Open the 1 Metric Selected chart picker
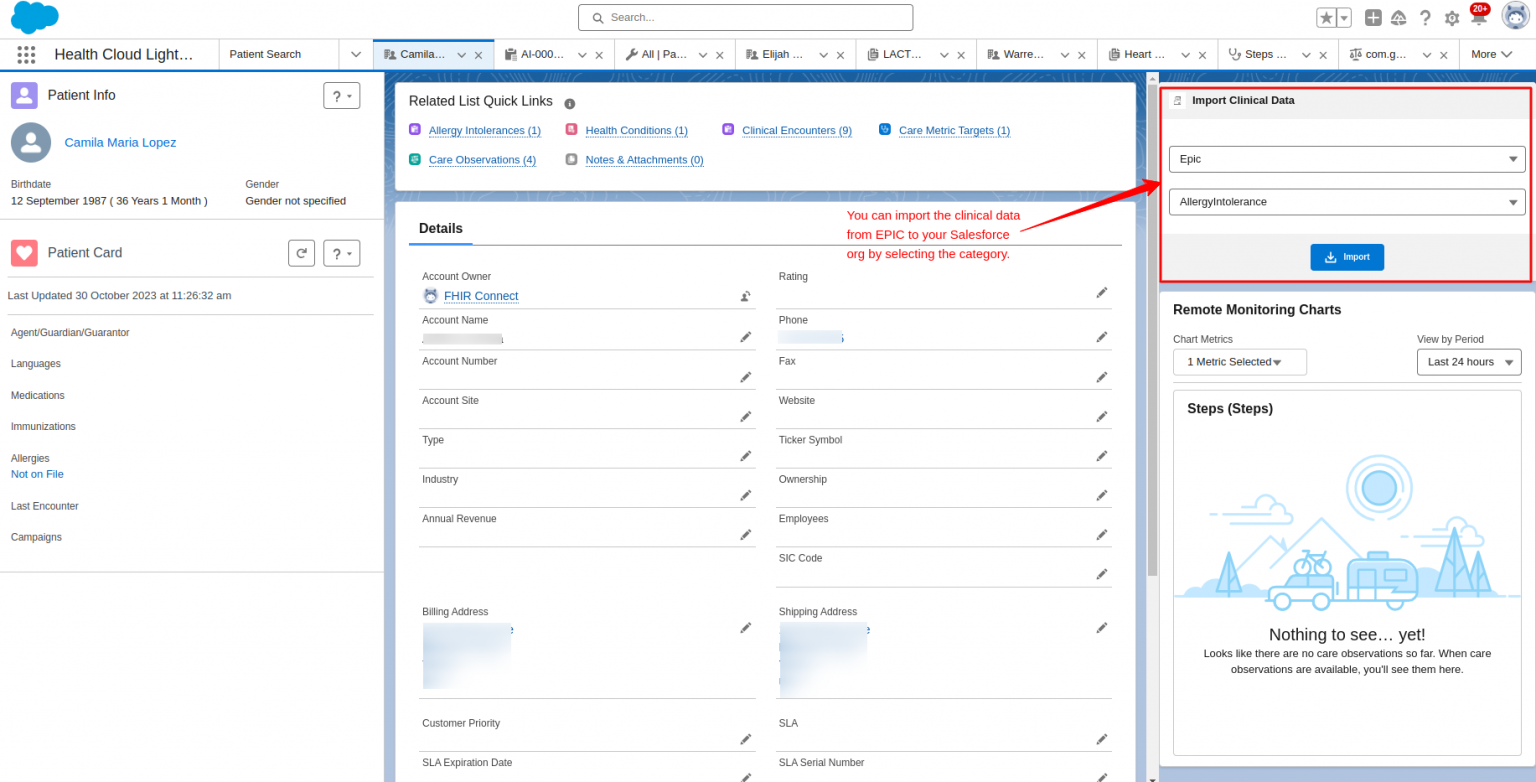The width and height of the screenshot is (1536, 782). [x=1239, y=362]
